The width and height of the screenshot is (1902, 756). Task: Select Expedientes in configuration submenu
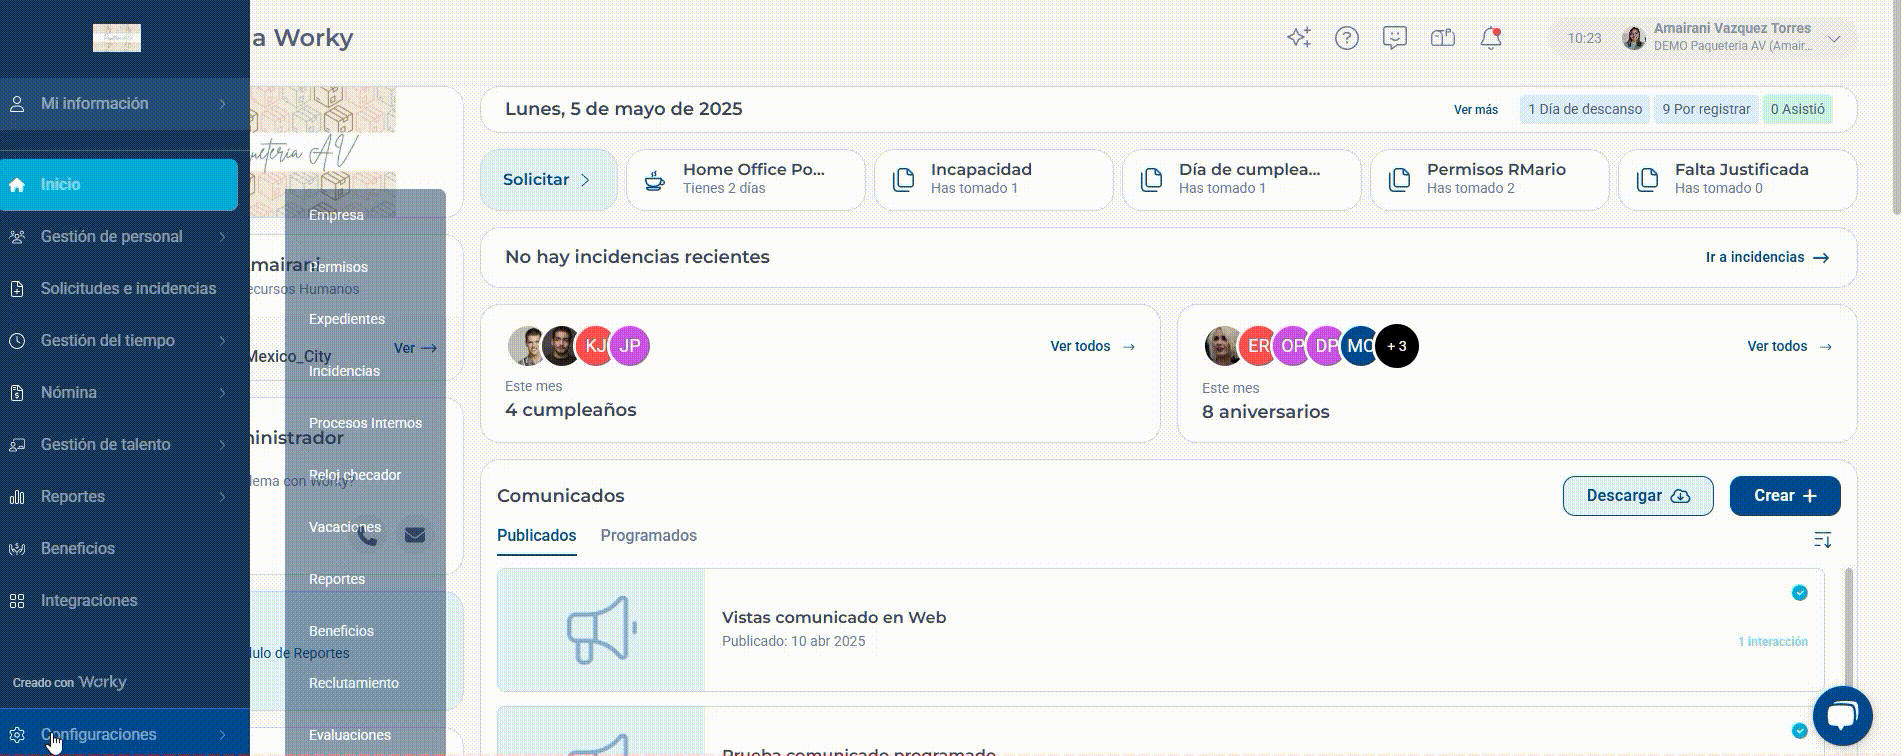[x=347, y=319]
